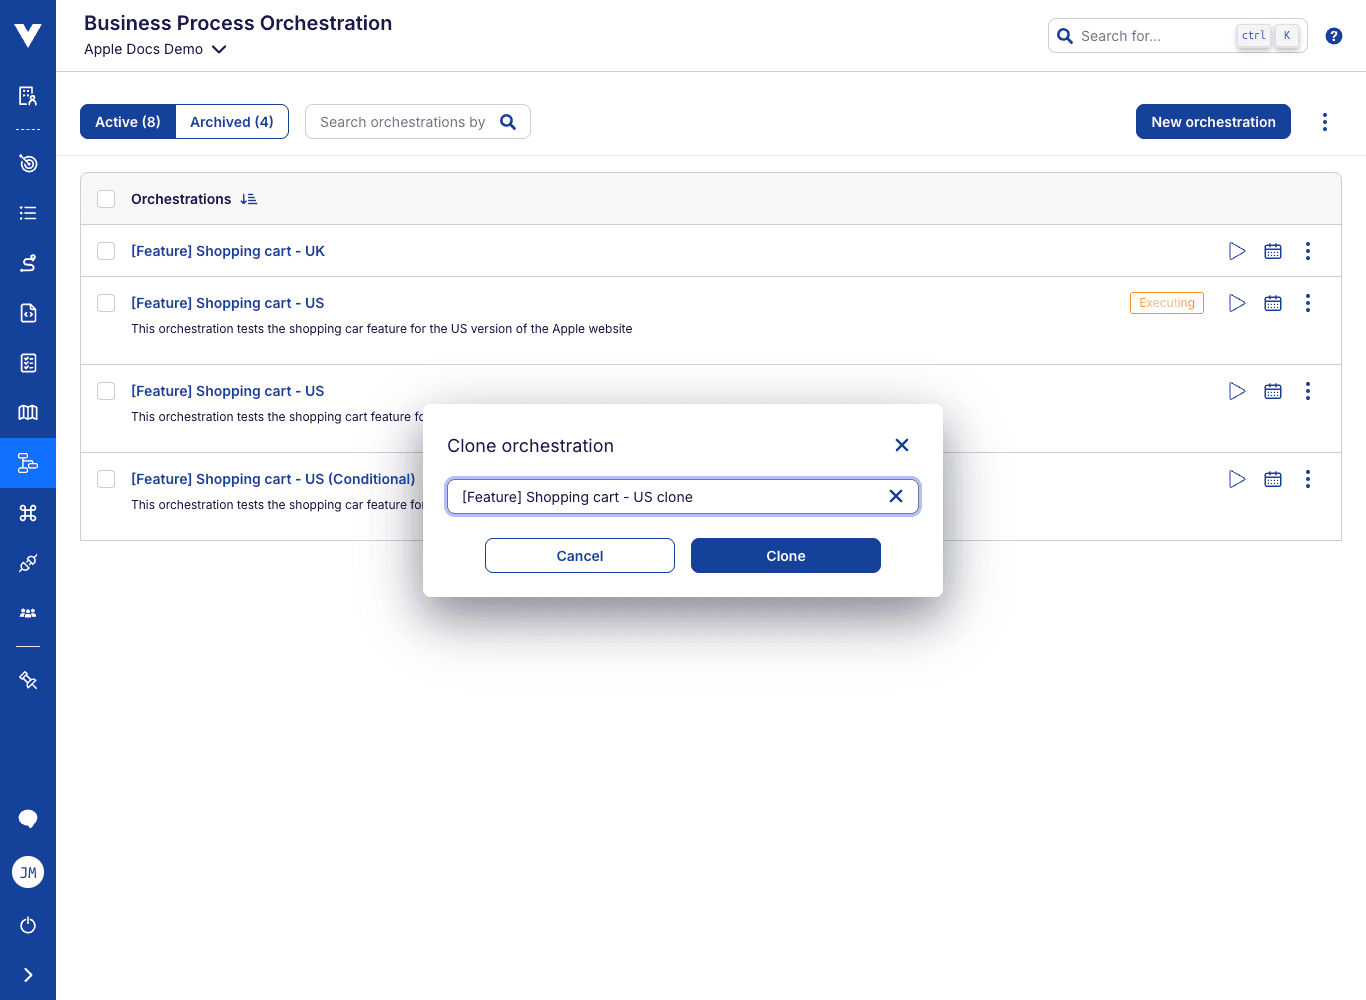Select the Active orchestrations tab
The width and height of the screenshot is (1366, 1000).
coord(127,121)
